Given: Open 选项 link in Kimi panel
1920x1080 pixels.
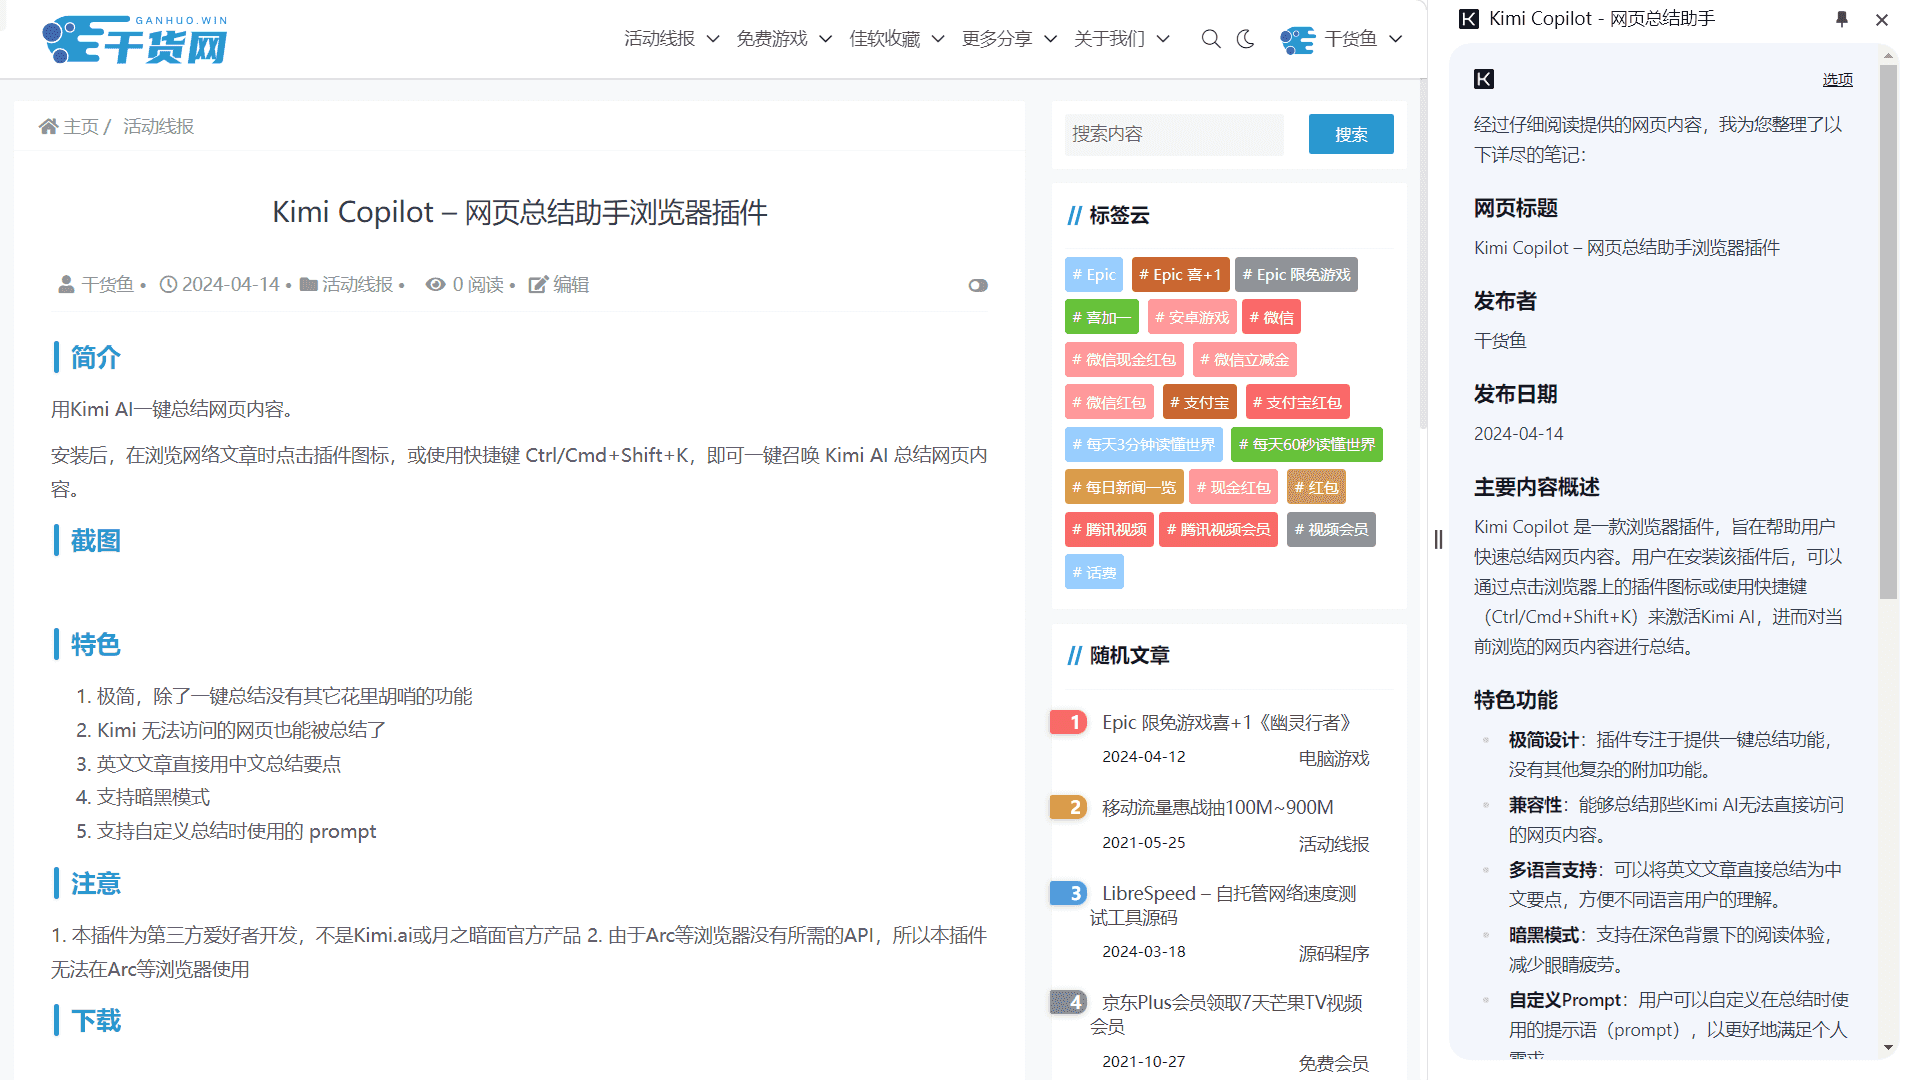Looking at the screenshot, I should [1837, 79].
